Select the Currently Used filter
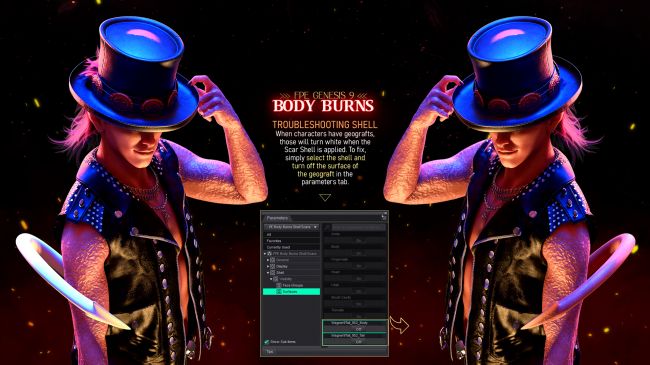 (291, 247)
